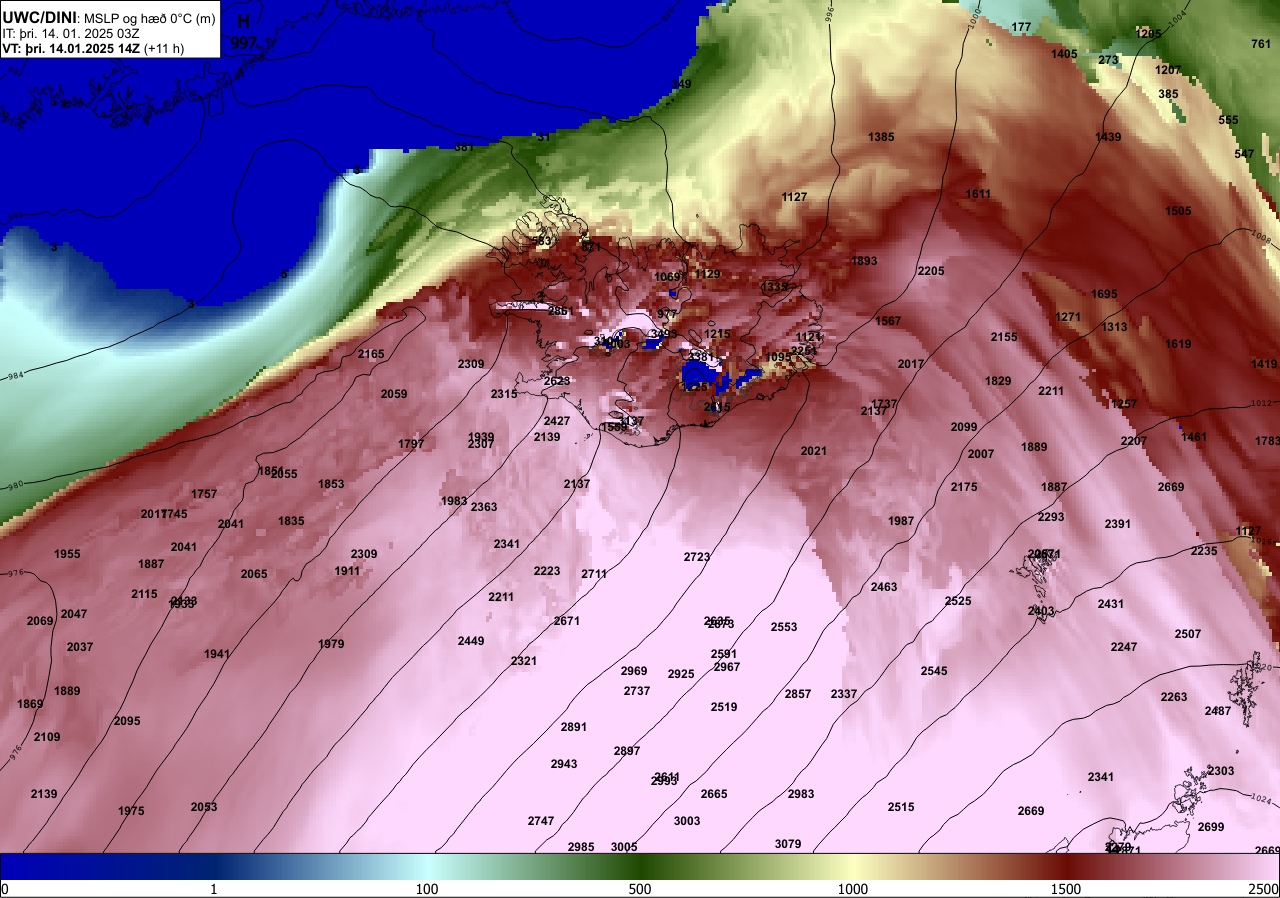Click the map value '2463'

(x=884, y=587)
